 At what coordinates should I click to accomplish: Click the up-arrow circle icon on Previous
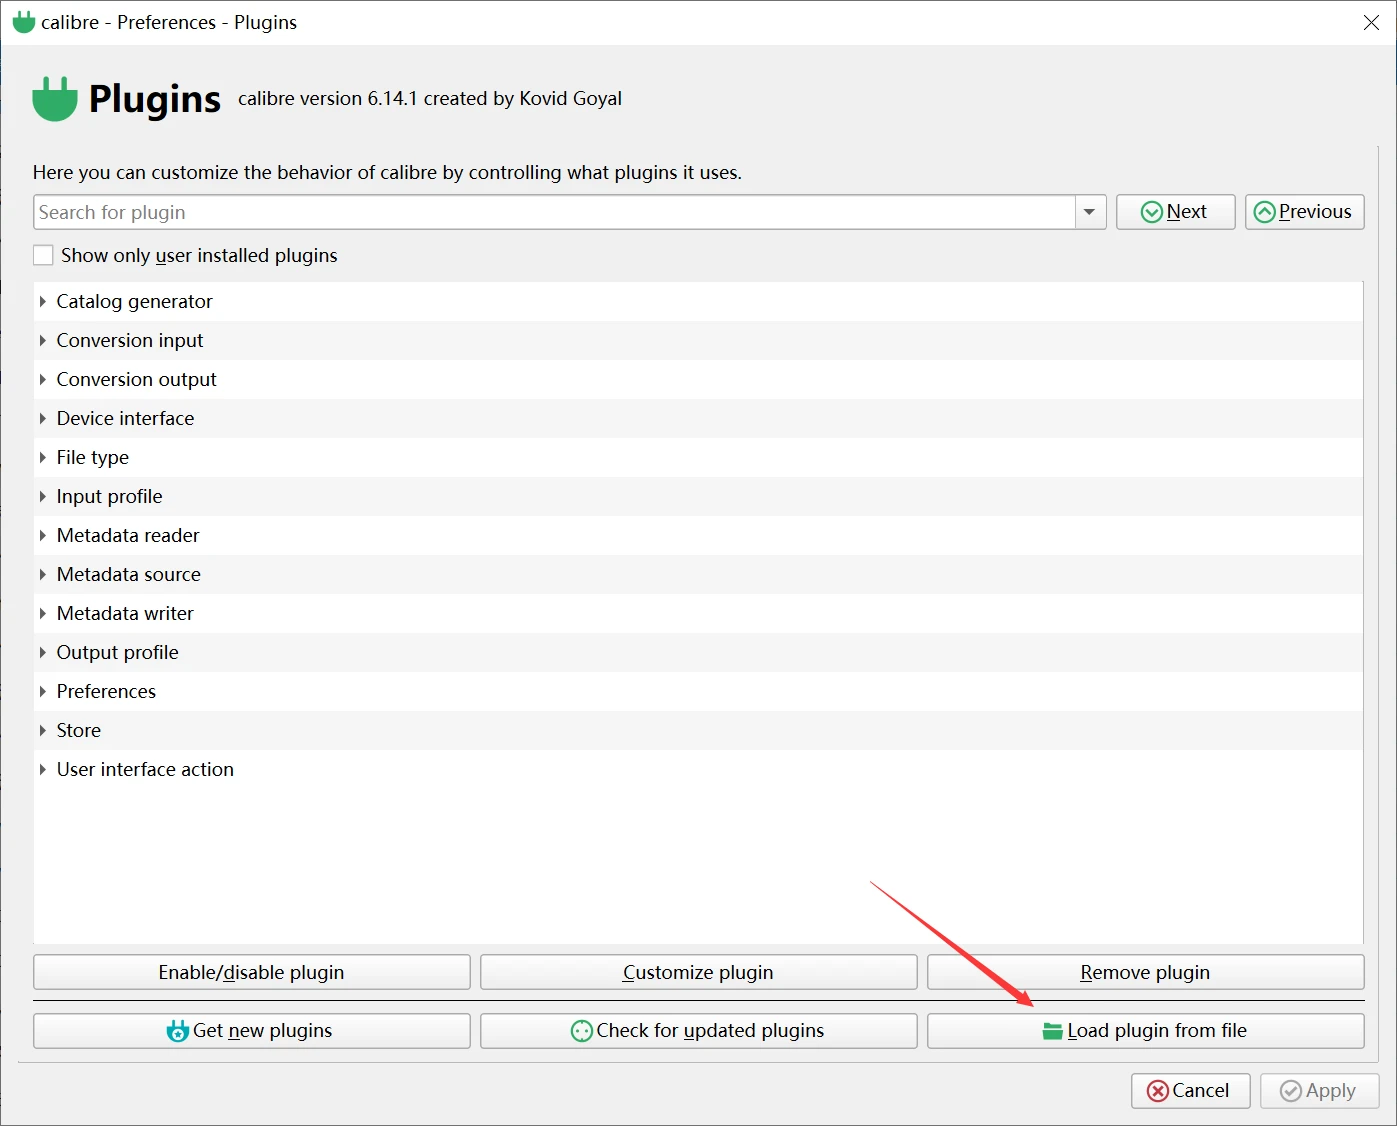click(x=1265, y=212)
